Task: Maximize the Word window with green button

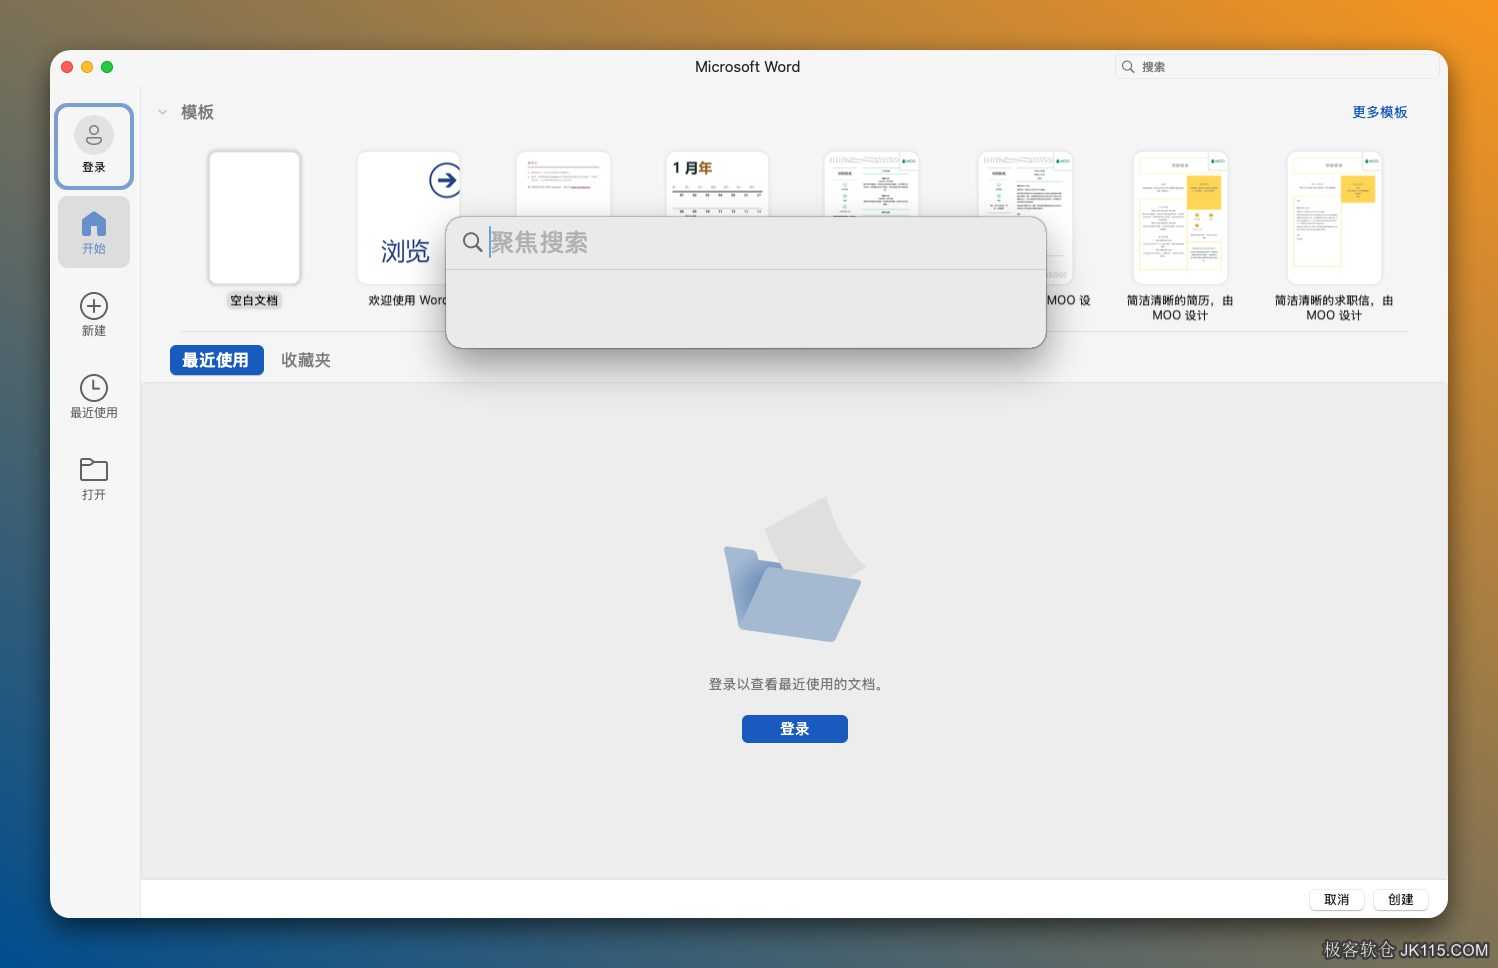Action: [107, 67]
